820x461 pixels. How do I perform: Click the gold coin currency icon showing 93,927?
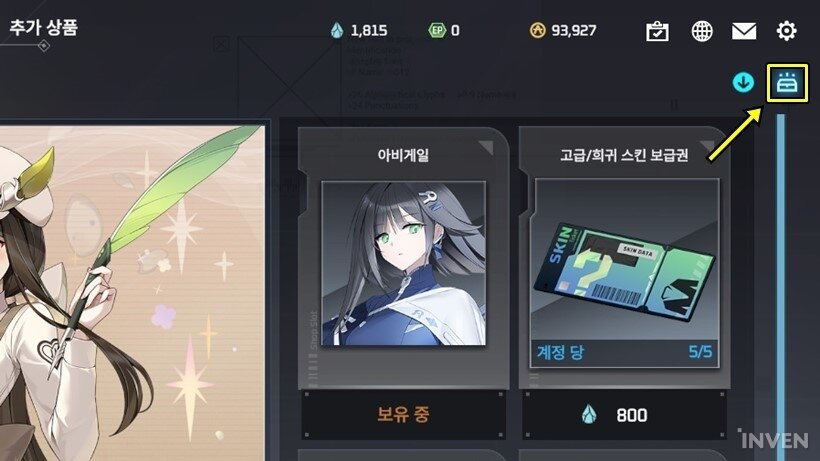537,30
